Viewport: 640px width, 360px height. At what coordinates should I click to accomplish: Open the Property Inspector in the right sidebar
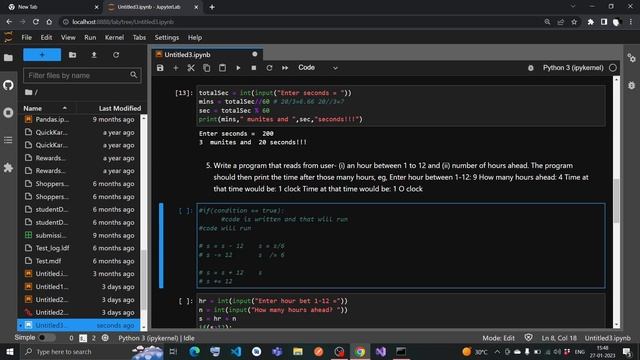[x=631, y=58]
